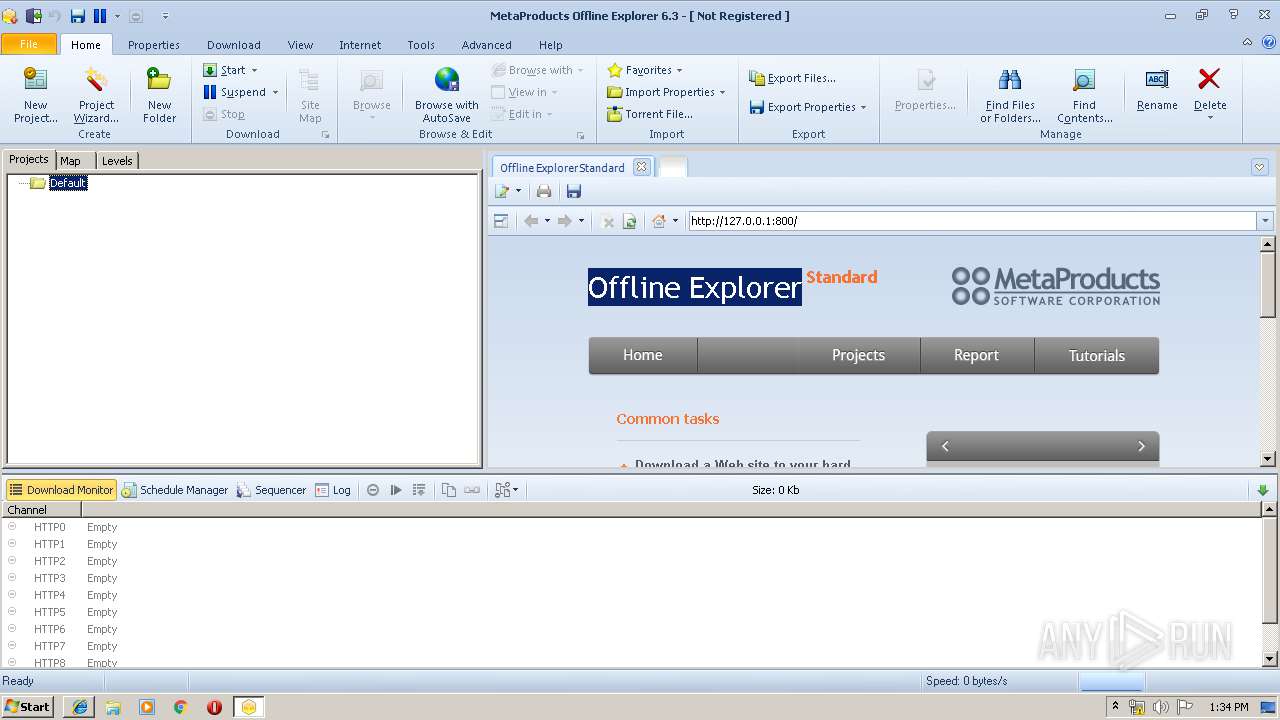
Task: Open the address bar URL history dropdown
Action: tap(1265, 221)
